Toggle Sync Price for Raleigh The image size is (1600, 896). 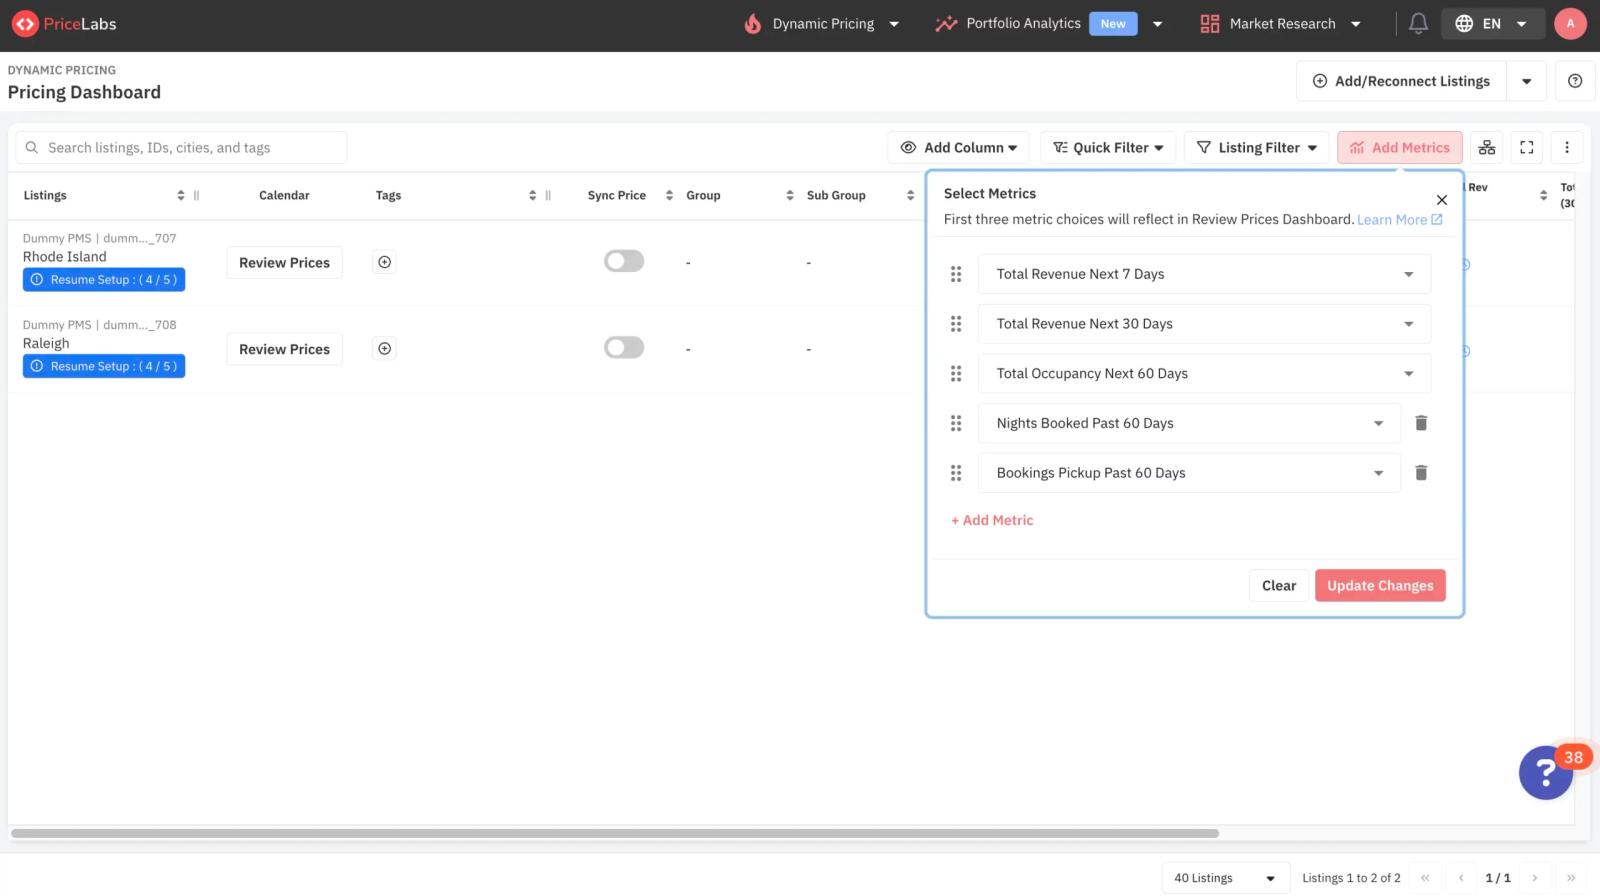[624, 347]
